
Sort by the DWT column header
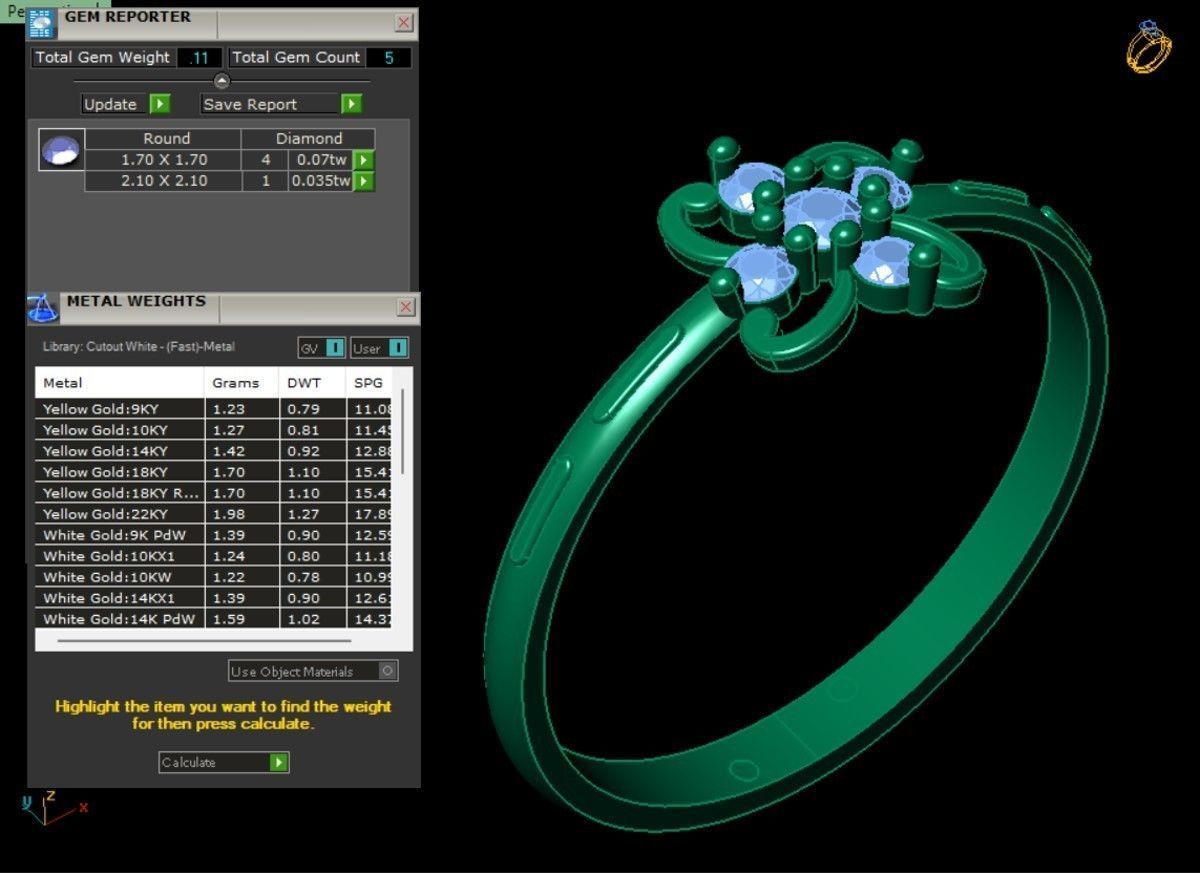pos(312,383)
